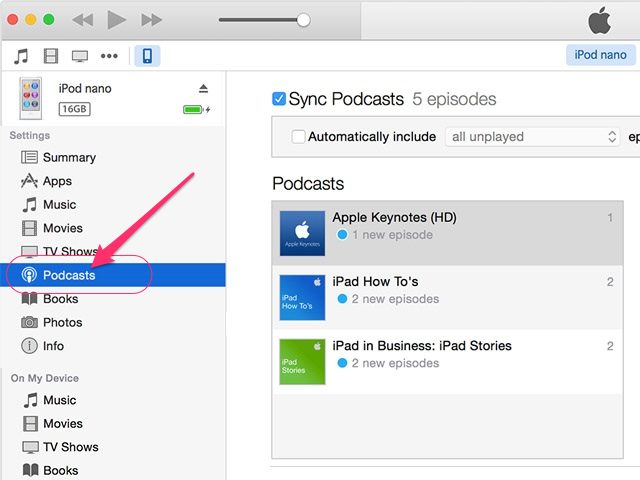
Task: Click the iPod nano button at top right
Action: coord(600,55)
